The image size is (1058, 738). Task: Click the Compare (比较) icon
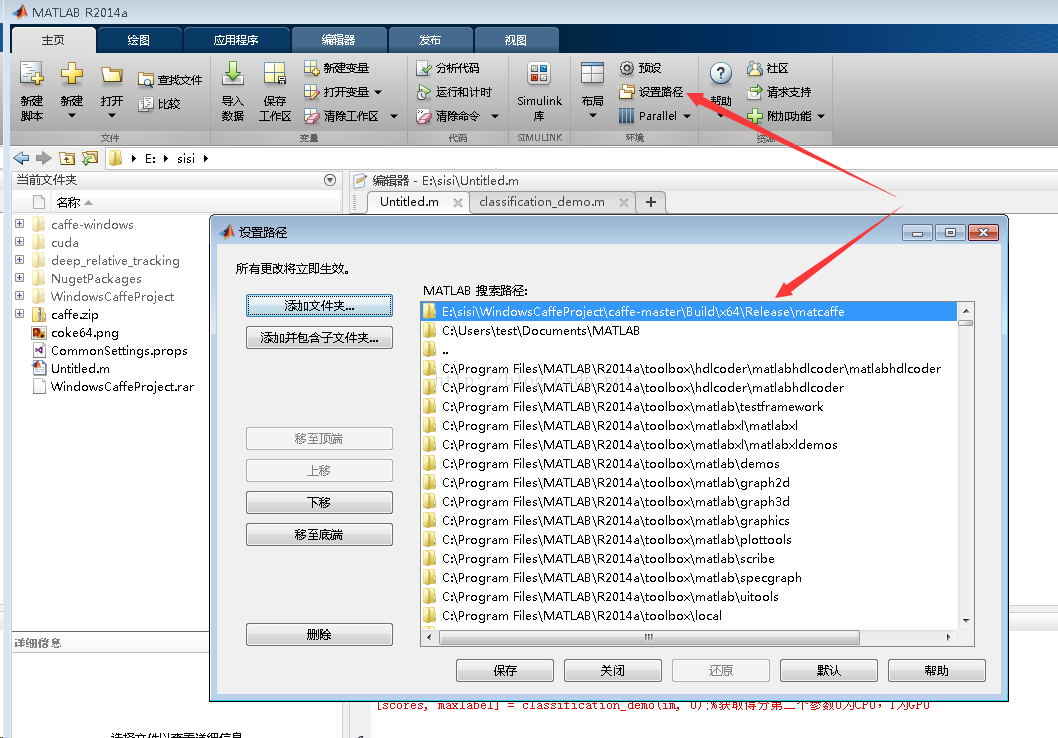(145, 104)
